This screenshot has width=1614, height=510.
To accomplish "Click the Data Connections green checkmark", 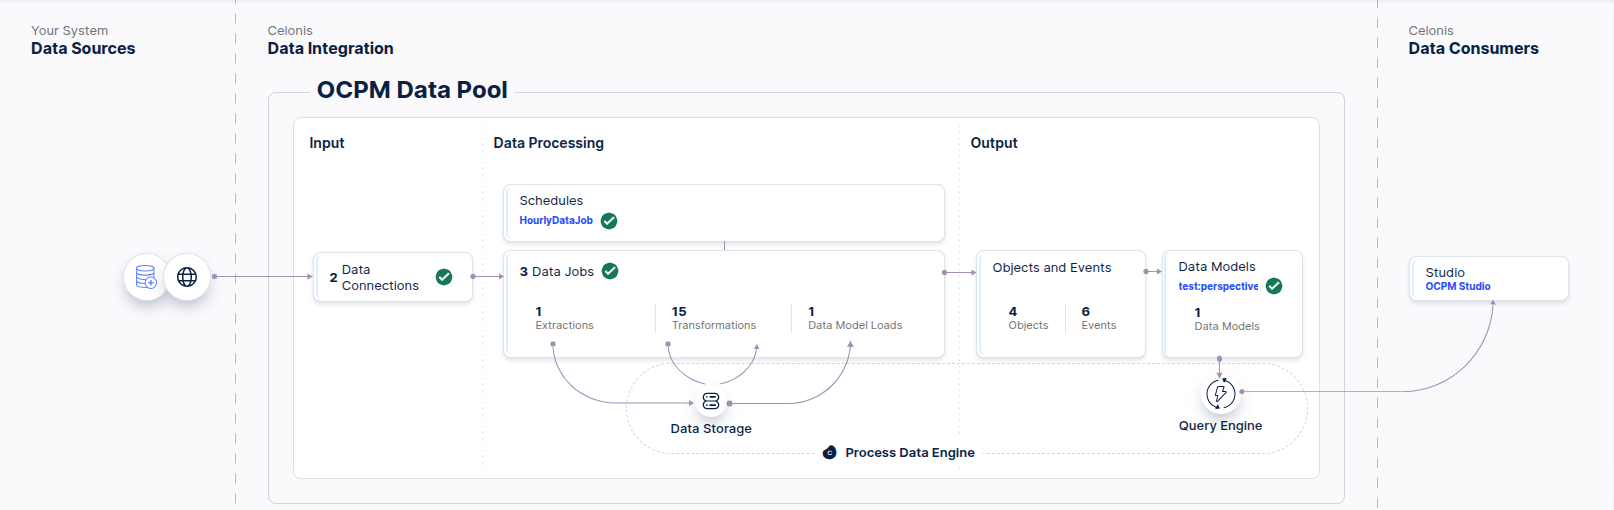I will [444, 277].
